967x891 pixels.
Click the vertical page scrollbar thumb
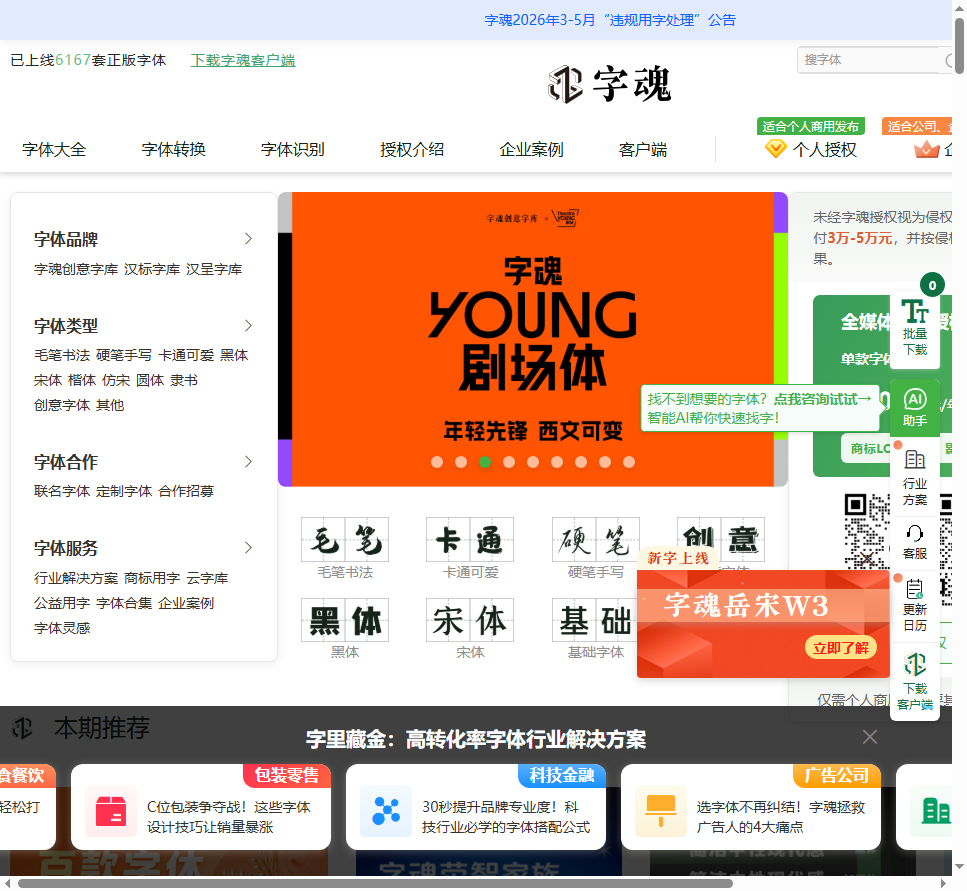tap(959, 46)
